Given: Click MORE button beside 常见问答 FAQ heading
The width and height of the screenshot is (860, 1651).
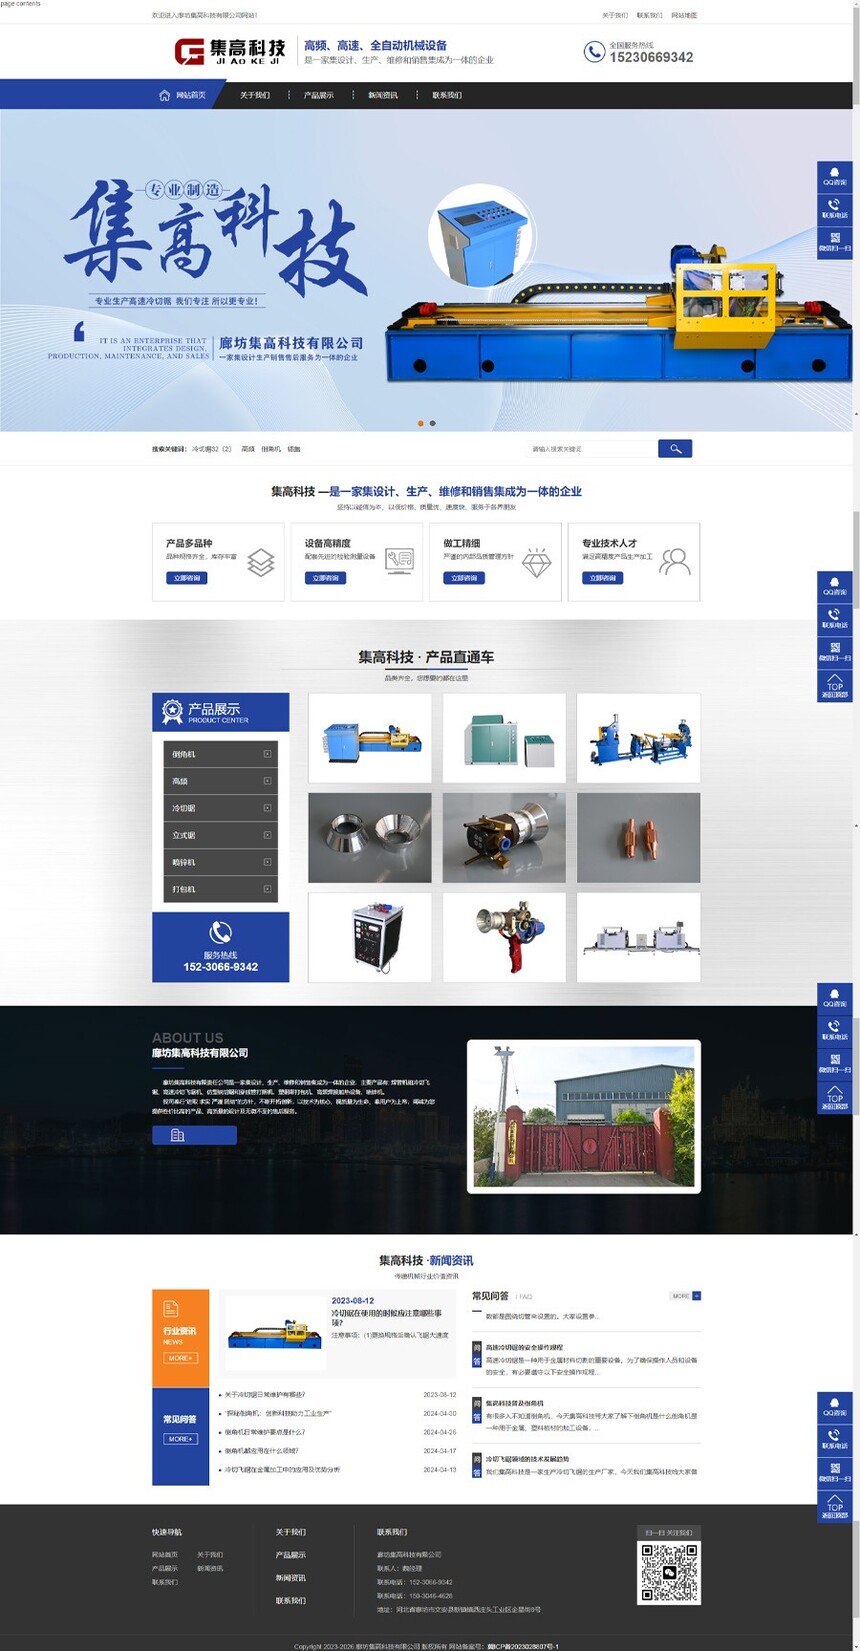Looking at the screenshot, I should 685,1296.
